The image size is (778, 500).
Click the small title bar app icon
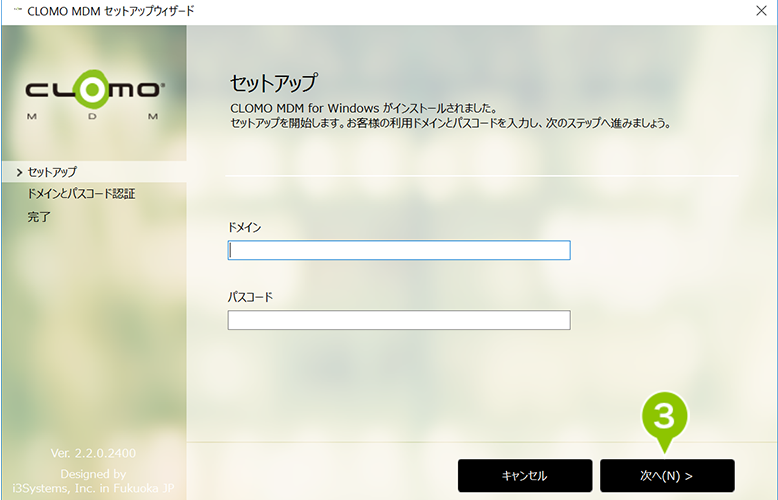tap(17, 9)
